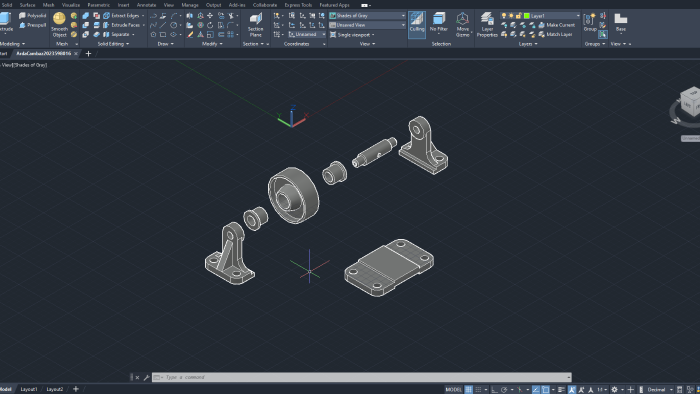Open the Shades of Gray visual style dropdown
The image size is (700, 394).
(x=367, y=16)
